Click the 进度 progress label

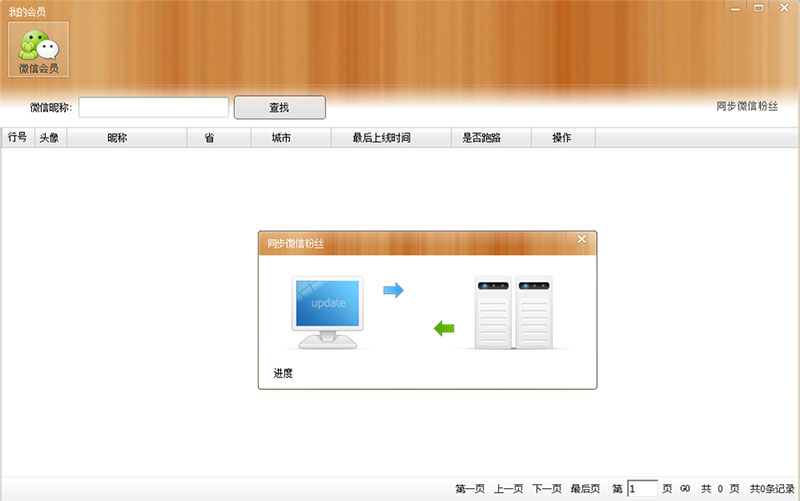(x=283, y=373)
